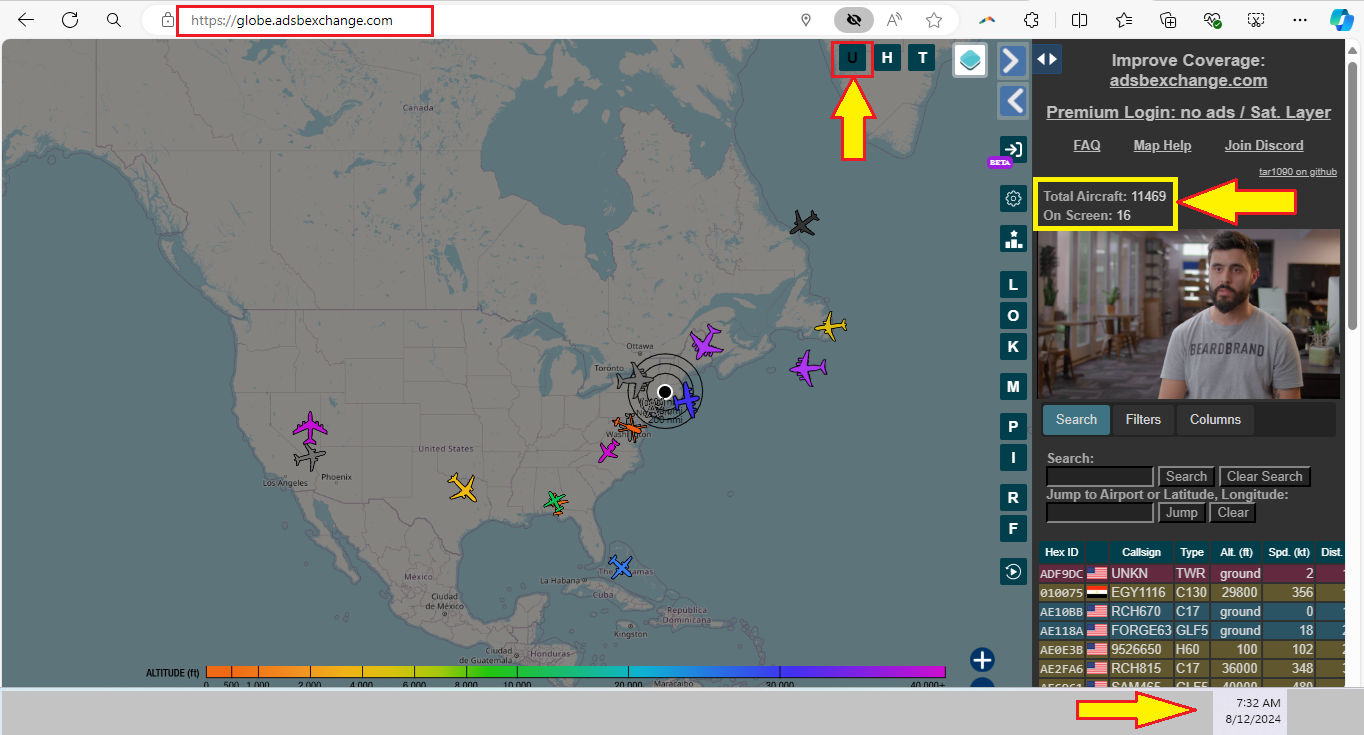The height and width of the screenshot is (735, 1364).
Task: Click blue aircraft near the Bahamas
Action: 621,566
